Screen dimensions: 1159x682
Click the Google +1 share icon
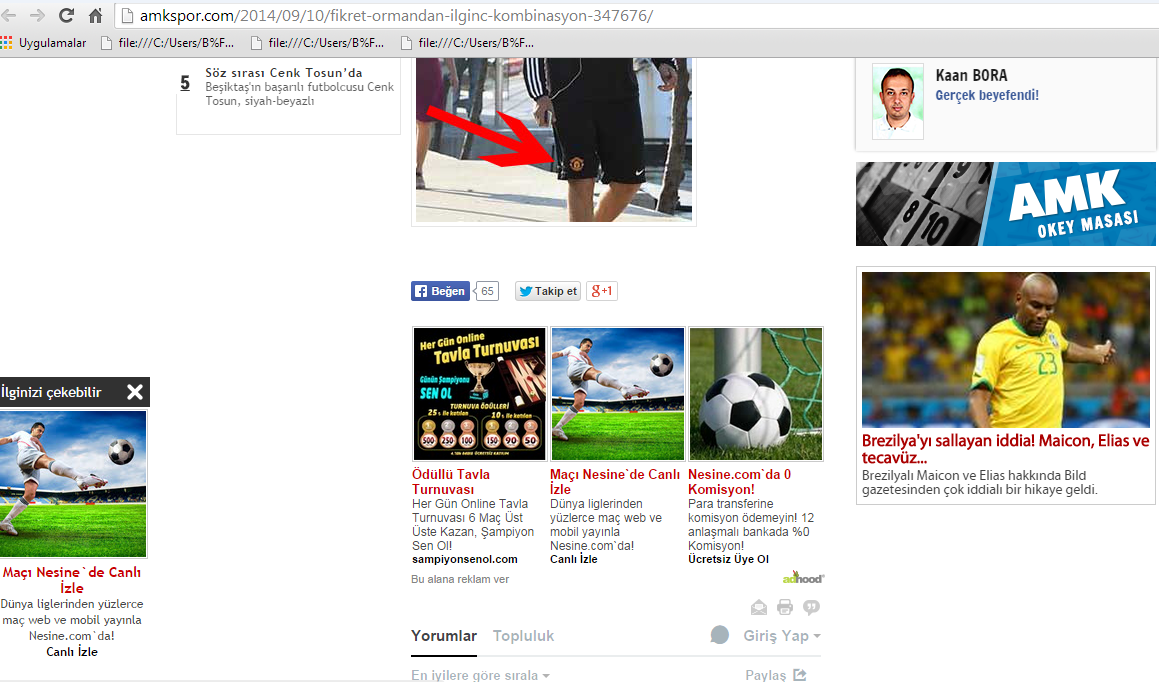point(602,291)
